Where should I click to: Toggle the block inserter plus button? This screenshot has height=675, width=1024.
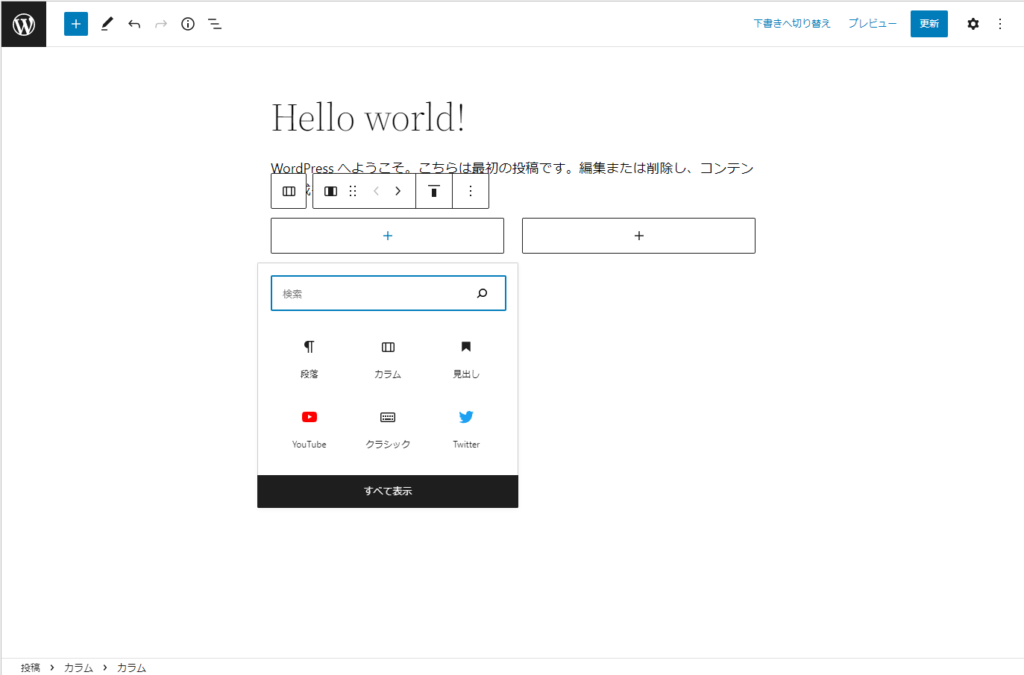(x=76, y=24)
